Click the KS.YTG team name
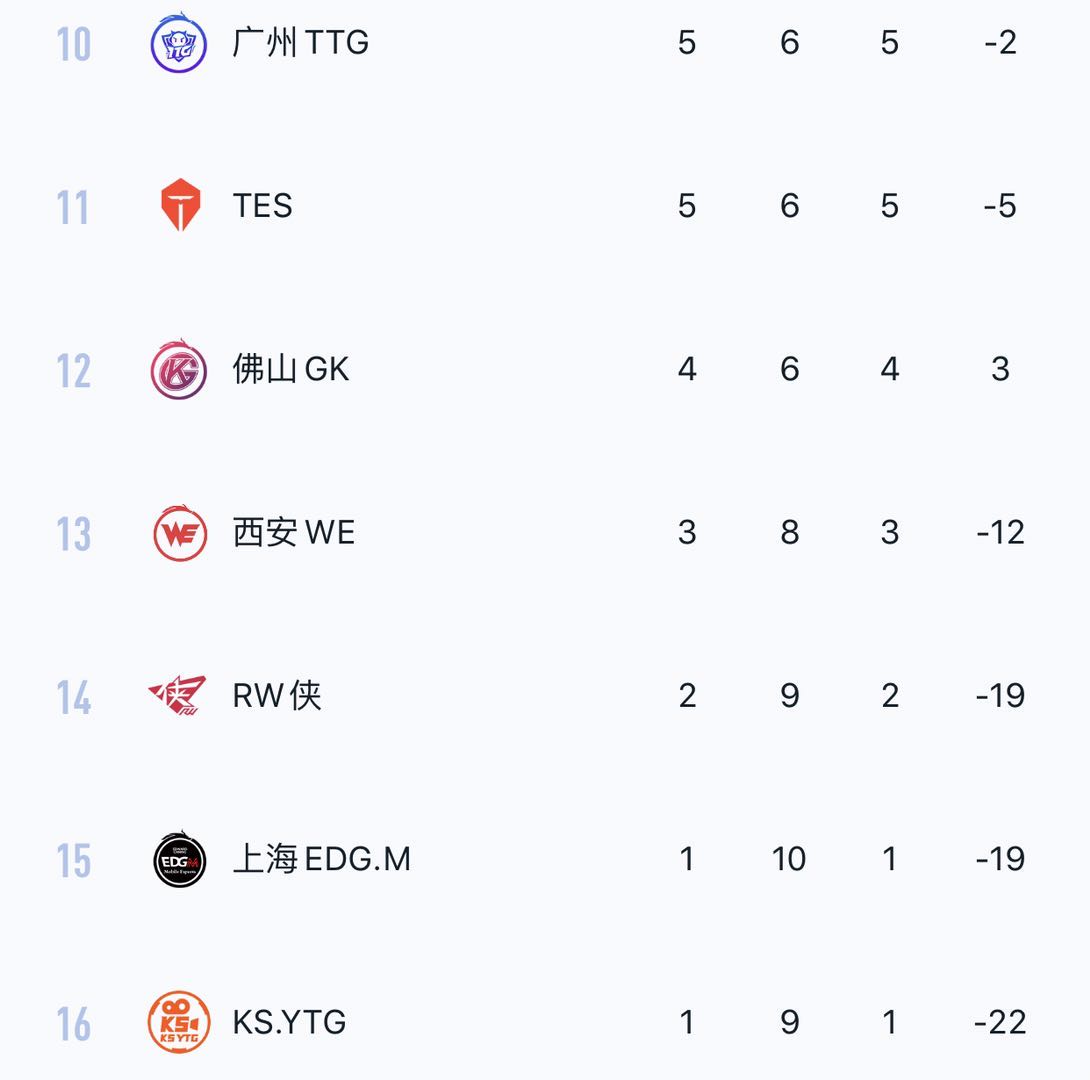Viewport: 1090px width, 1080px height. click(289, 1022)
